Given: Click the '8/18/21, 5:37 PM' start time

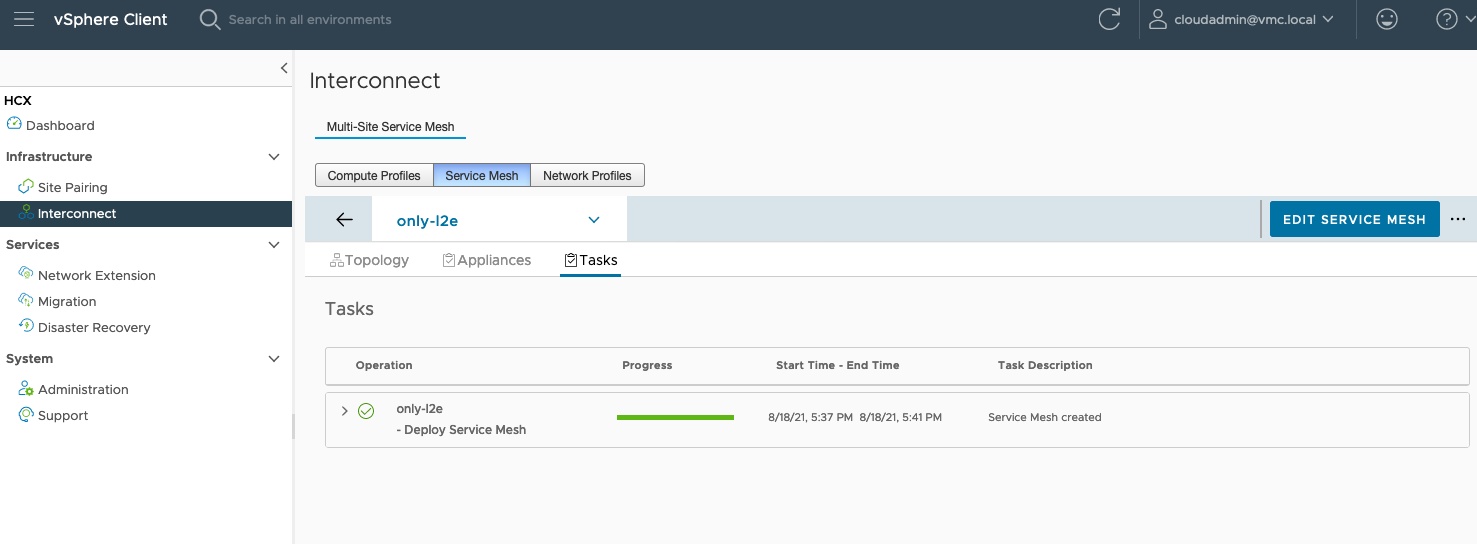Looking at the screenshot, I should click(811, 417).
